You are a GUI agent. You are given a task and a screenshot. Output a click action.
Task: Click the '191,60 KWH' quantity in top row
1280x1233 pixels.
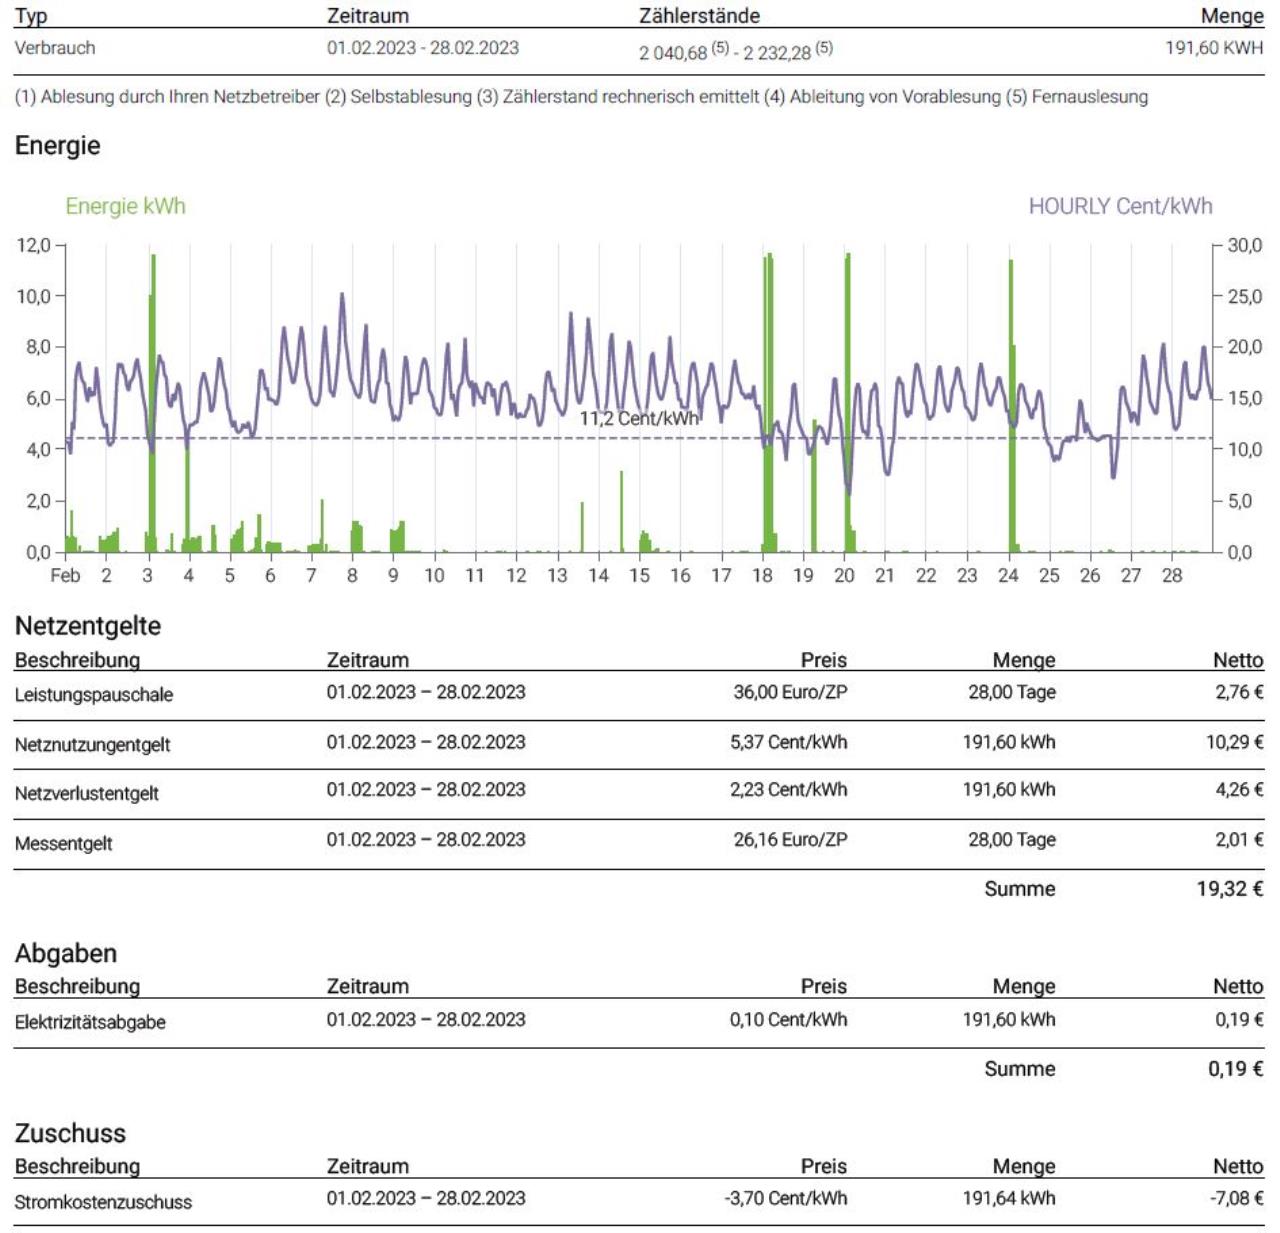[x=1214, y=47]
